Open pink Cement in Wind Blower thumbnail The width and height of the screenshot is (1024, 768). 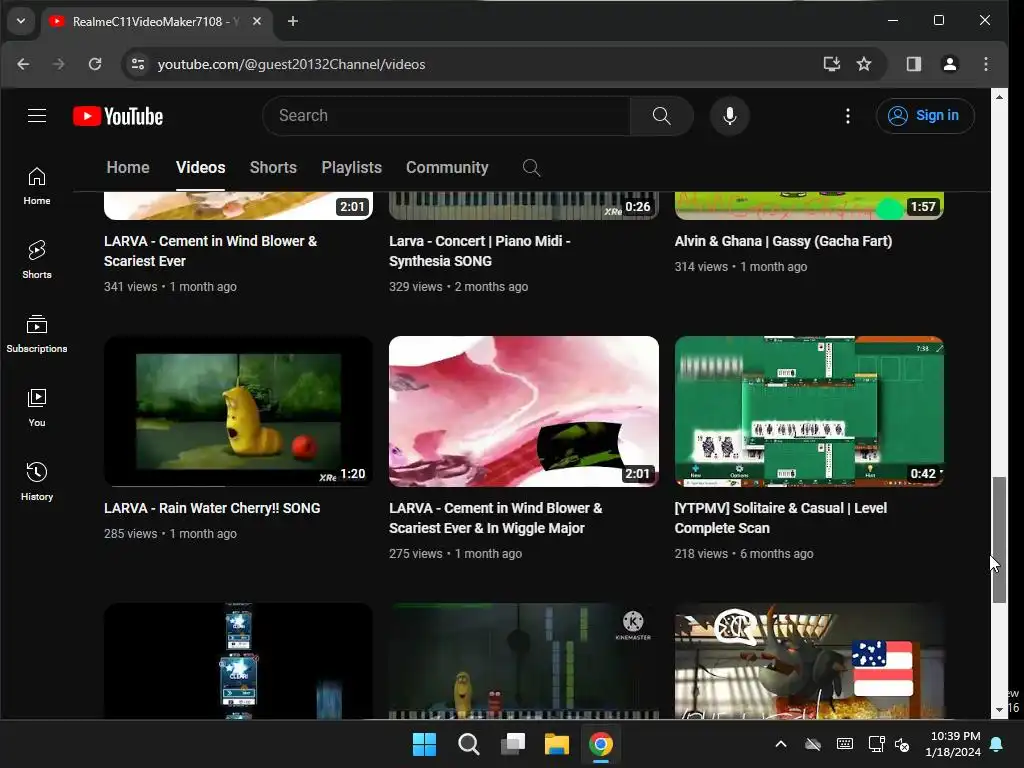click(x=524, y=411)
